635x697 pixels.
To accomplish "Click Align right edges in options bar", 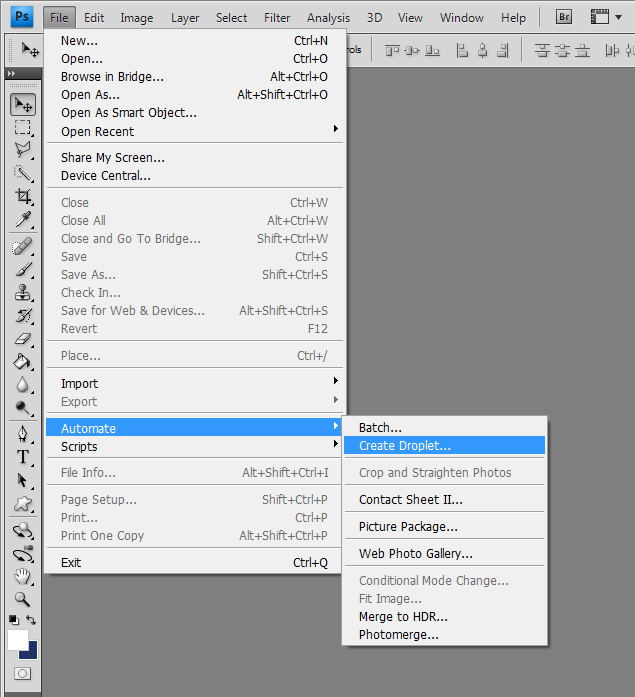I will point(503,51).
